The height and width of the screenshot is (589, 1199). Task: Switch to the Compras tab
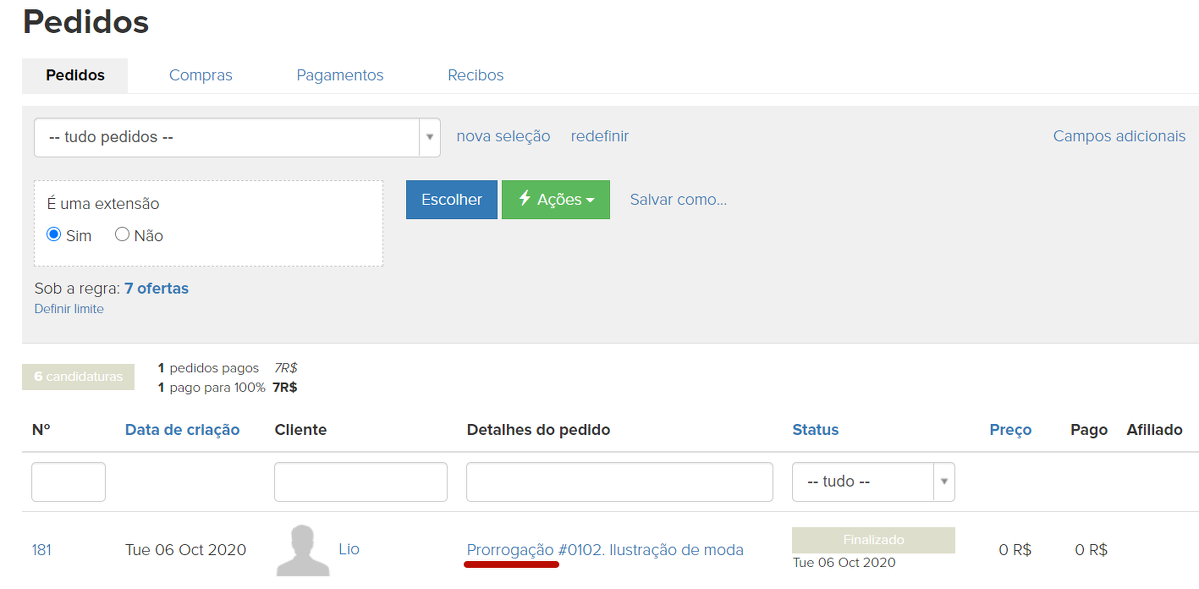click(200, 75)
